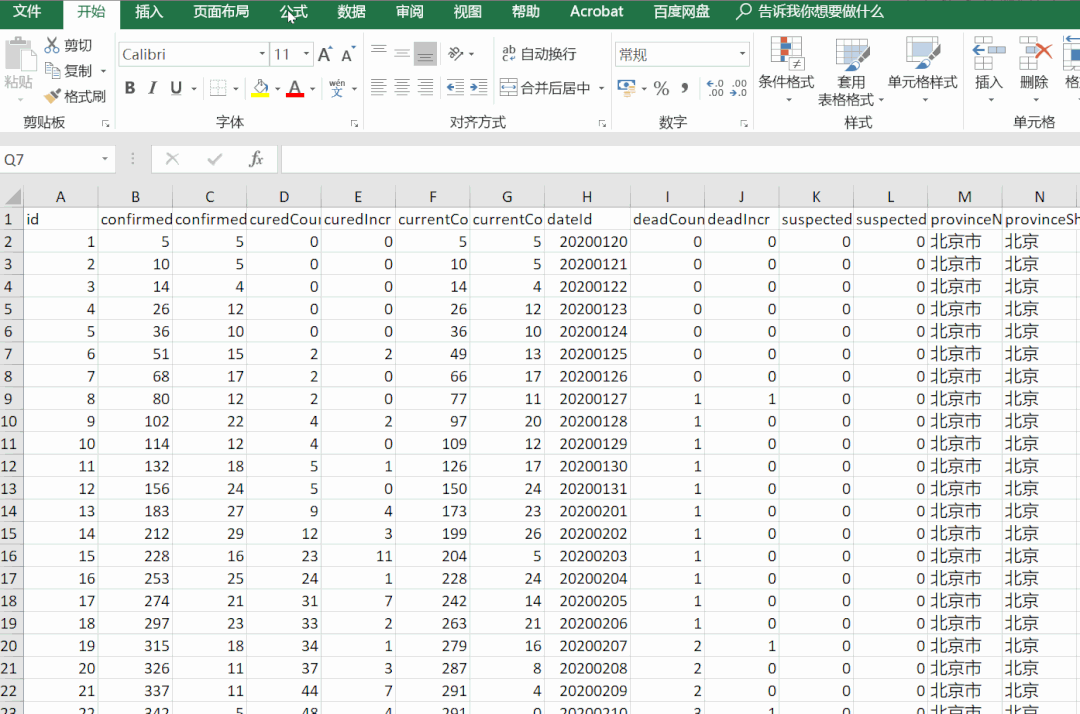The height and width of the screenshot is (714, 1080).
Task: Open the font group dialog launcher
Action: coord(354,124)
